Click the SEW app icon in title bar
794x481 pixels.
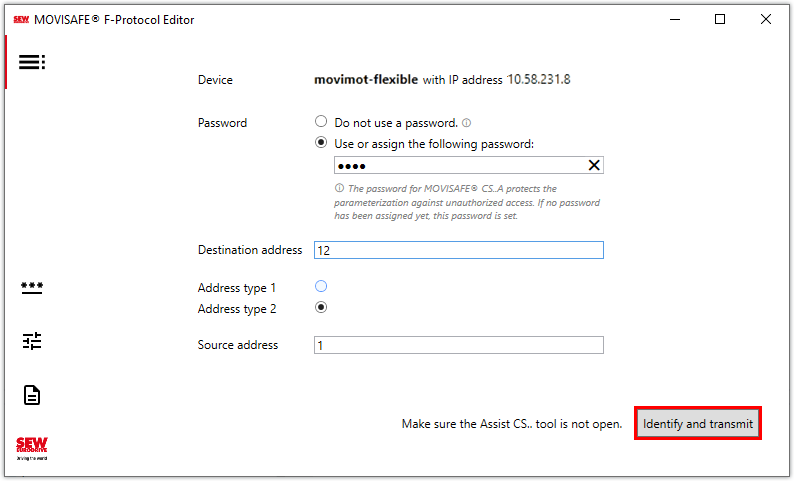[x=21, y=19]
